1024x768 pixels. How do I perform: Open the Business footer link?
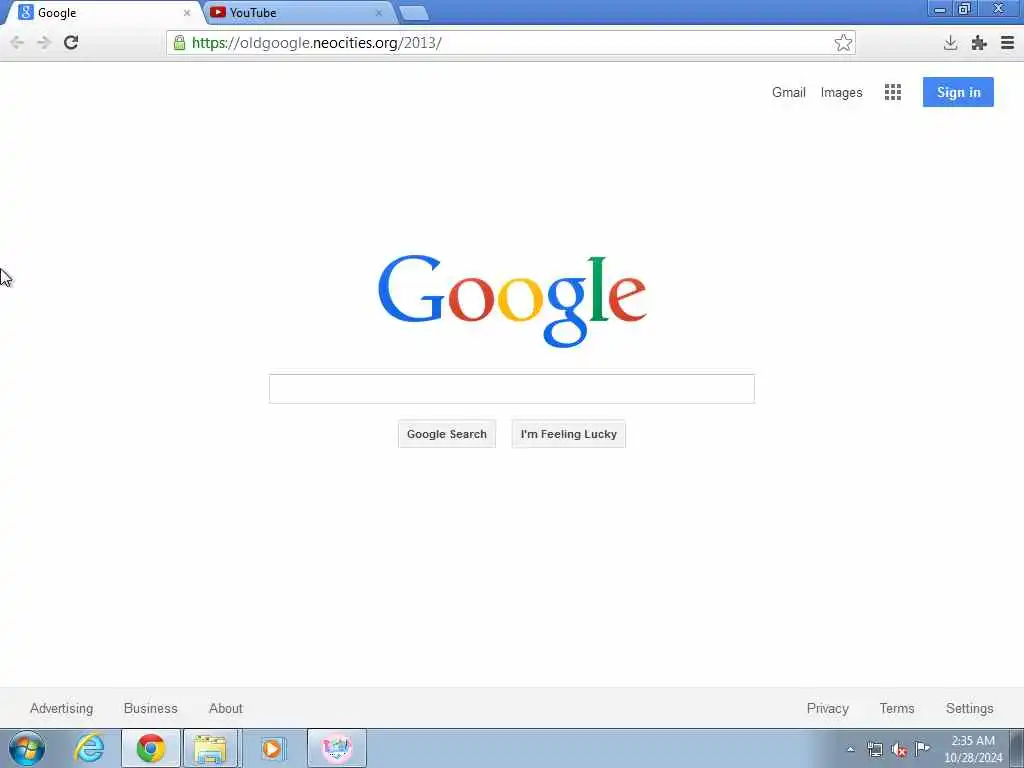151,709
